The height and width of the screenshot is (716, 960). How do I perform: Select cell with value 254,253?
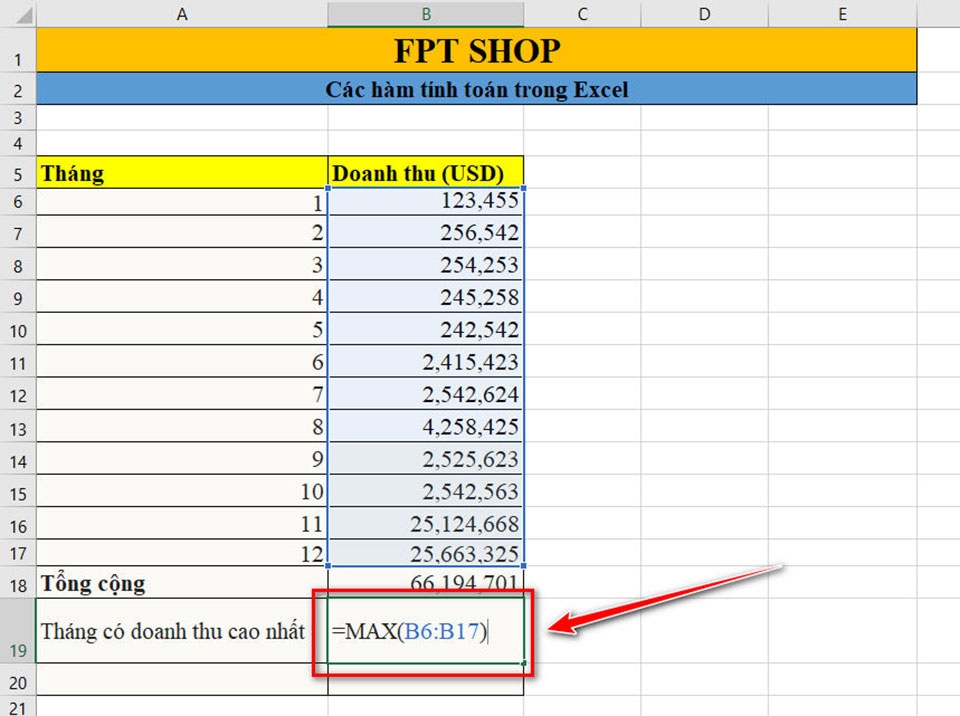click(426, 264)
